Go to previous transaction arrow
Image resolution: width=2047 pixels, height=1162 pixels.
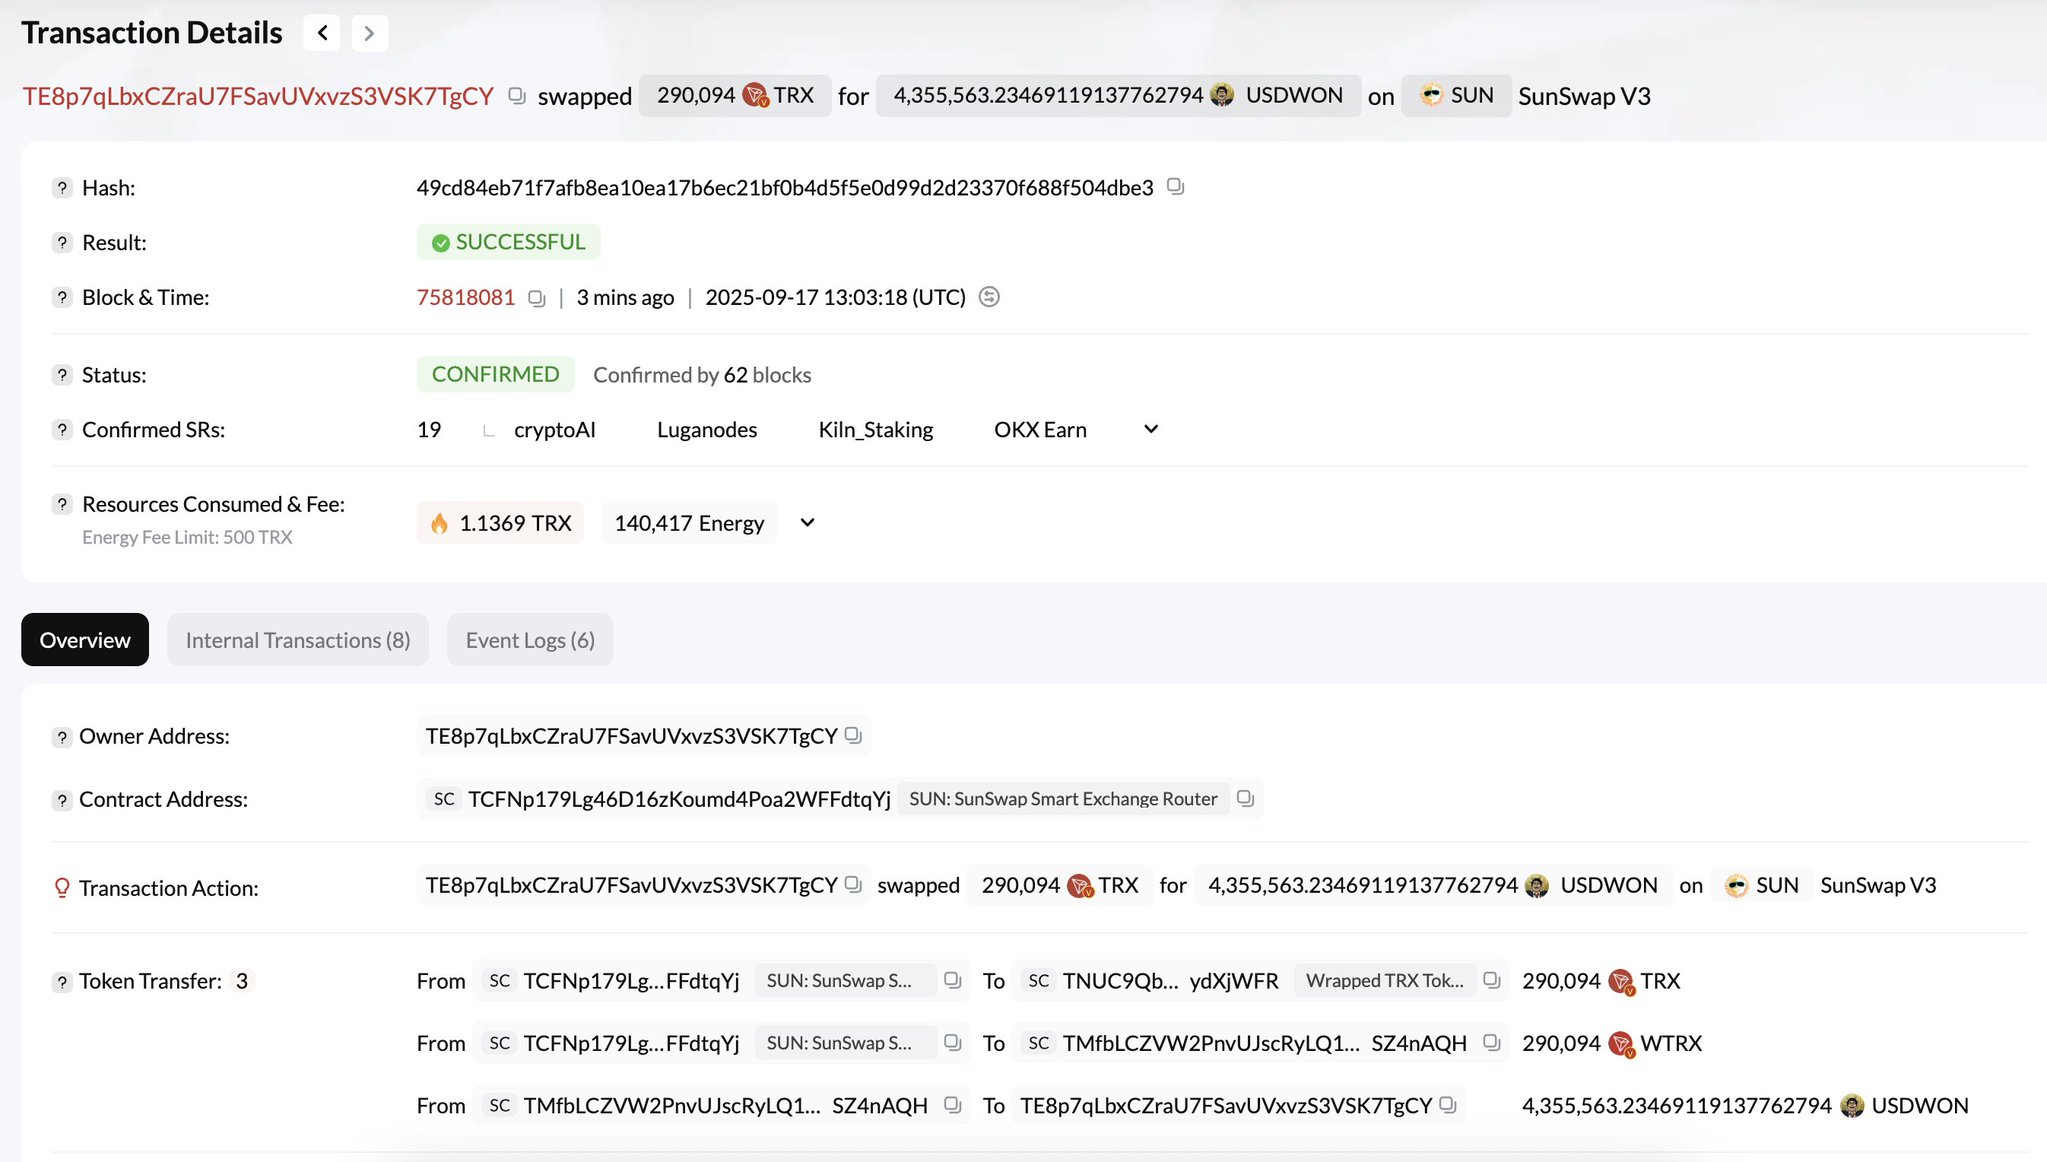[322, 33]
